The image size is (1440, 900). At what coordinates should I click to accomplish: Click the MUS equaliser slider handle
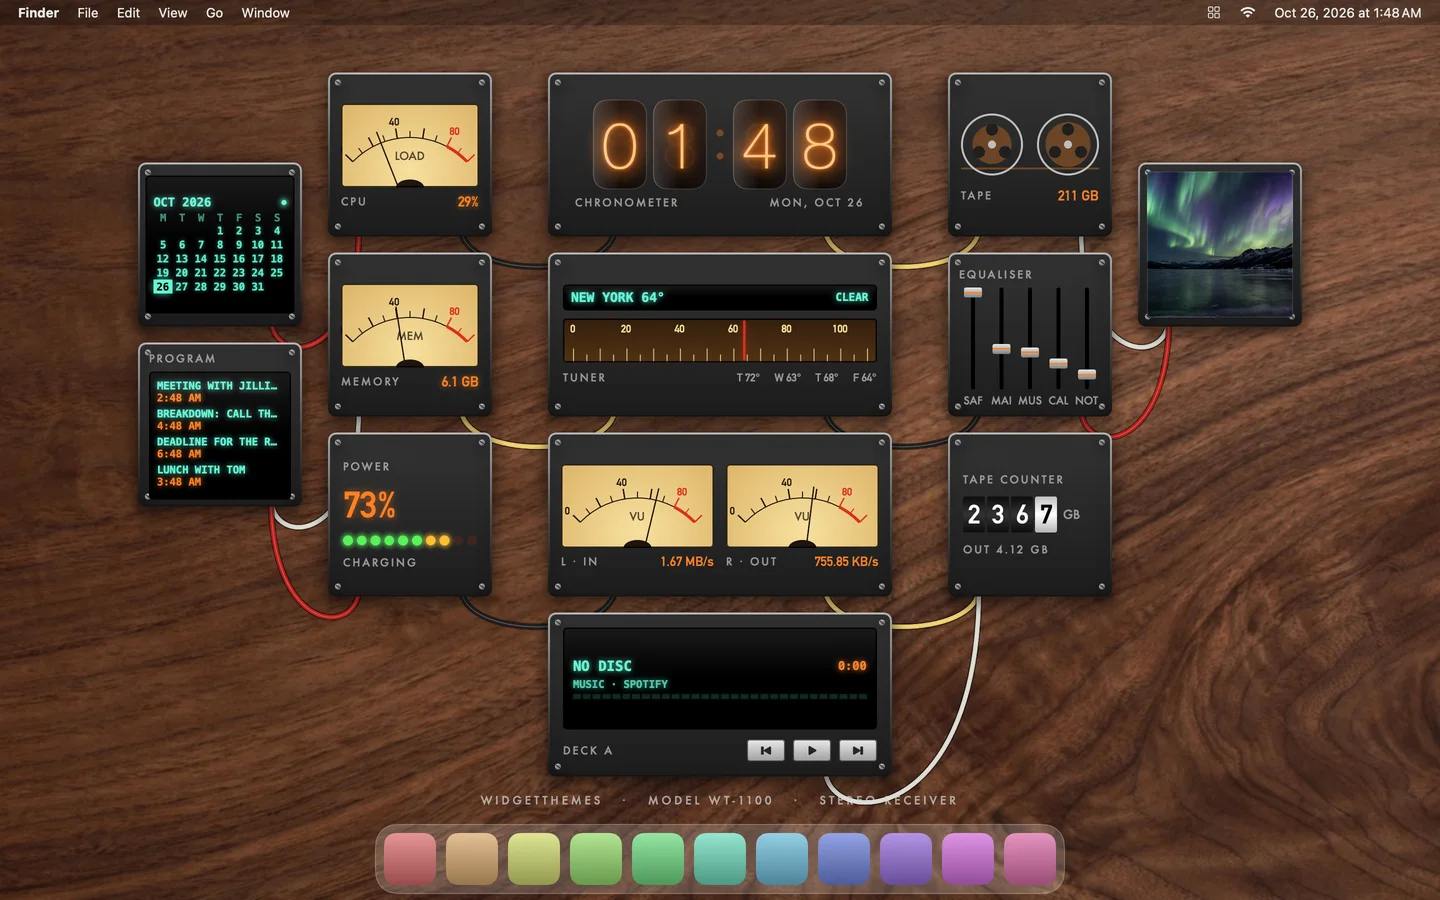(x=1030, y=352)
